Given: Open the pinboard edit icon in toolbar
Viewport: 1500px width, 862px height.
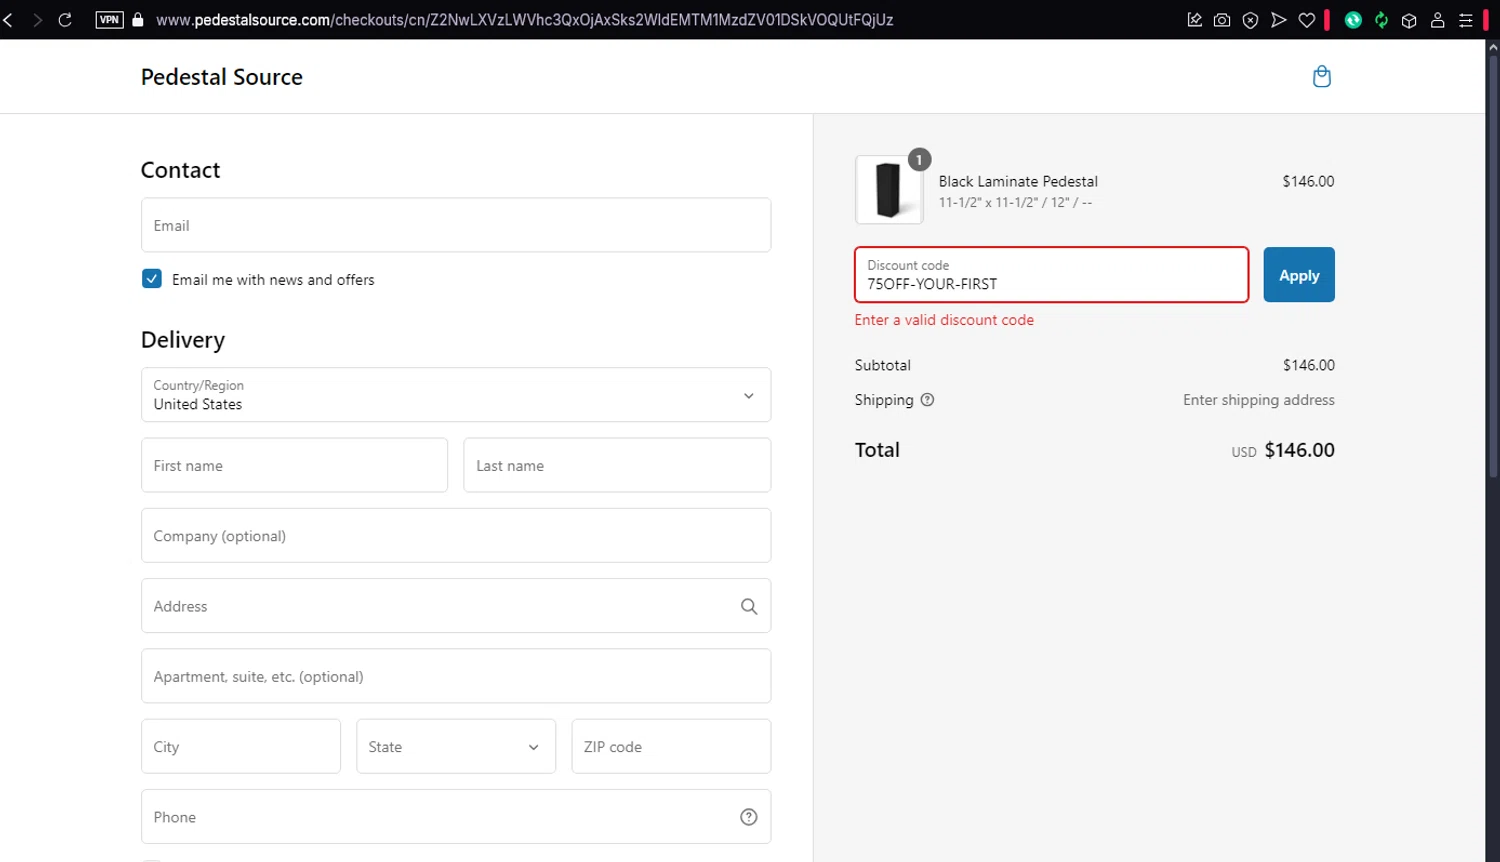Looking at the screenshot, I should pyautogui.click(x=1194, y=20).
